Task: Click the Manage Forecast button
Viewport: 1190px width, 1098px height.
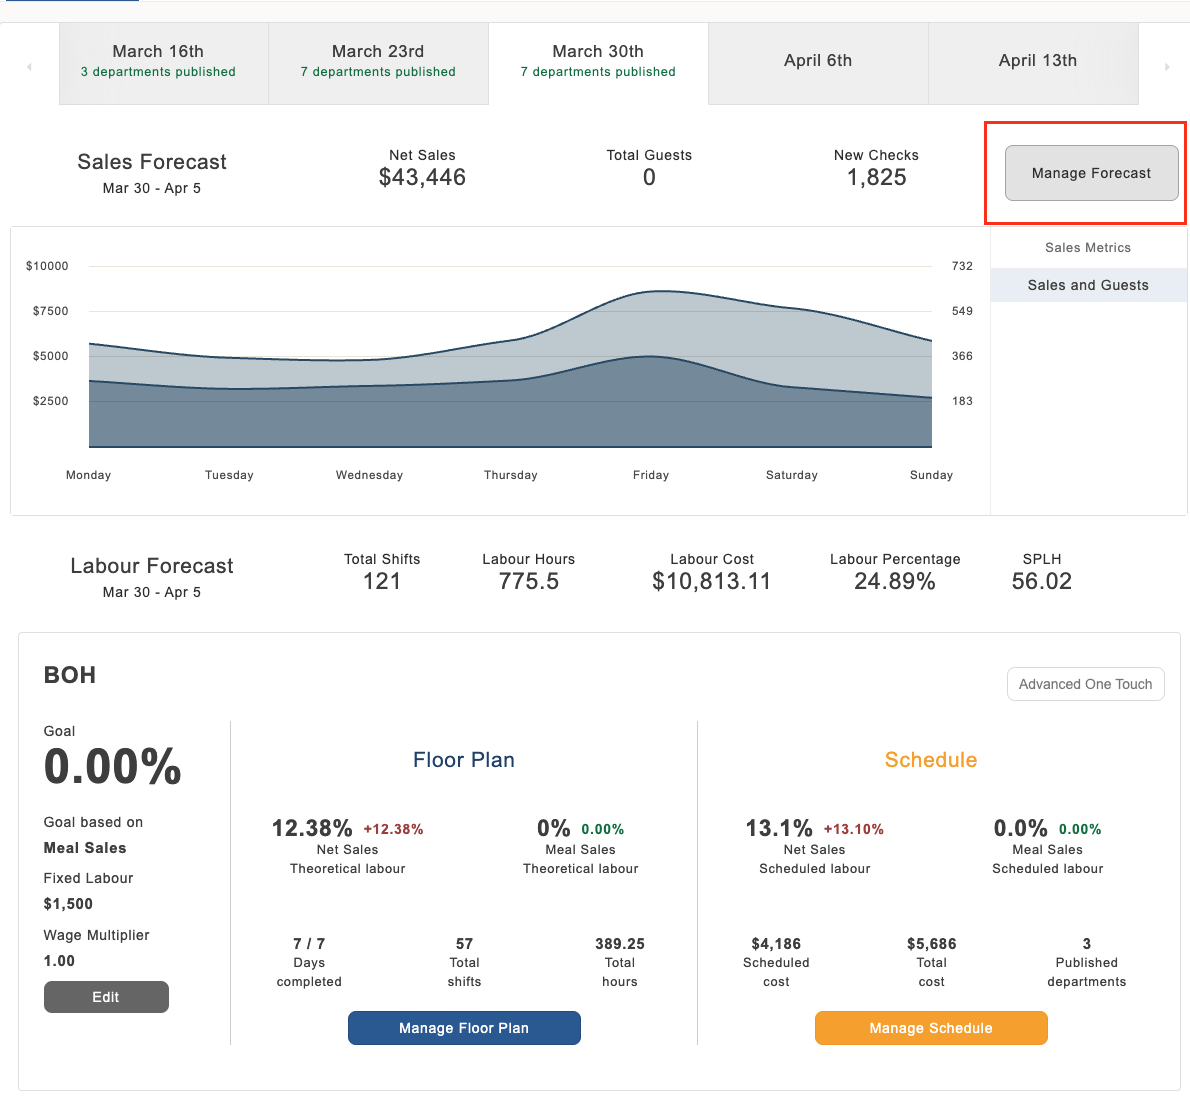Action: [1091, 173]
